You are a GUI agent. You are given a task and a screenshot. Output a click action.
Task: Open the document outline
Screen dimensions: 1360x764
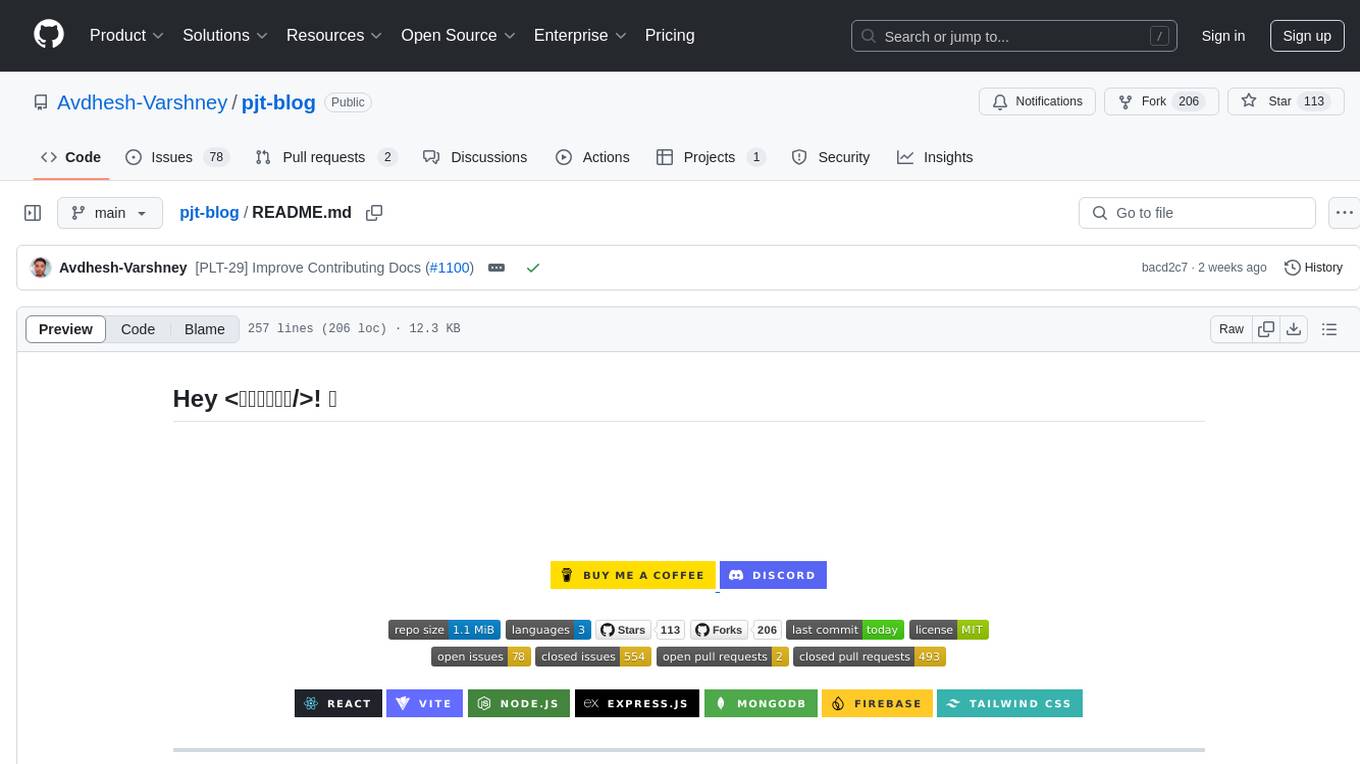click(x=1329, y=329)
